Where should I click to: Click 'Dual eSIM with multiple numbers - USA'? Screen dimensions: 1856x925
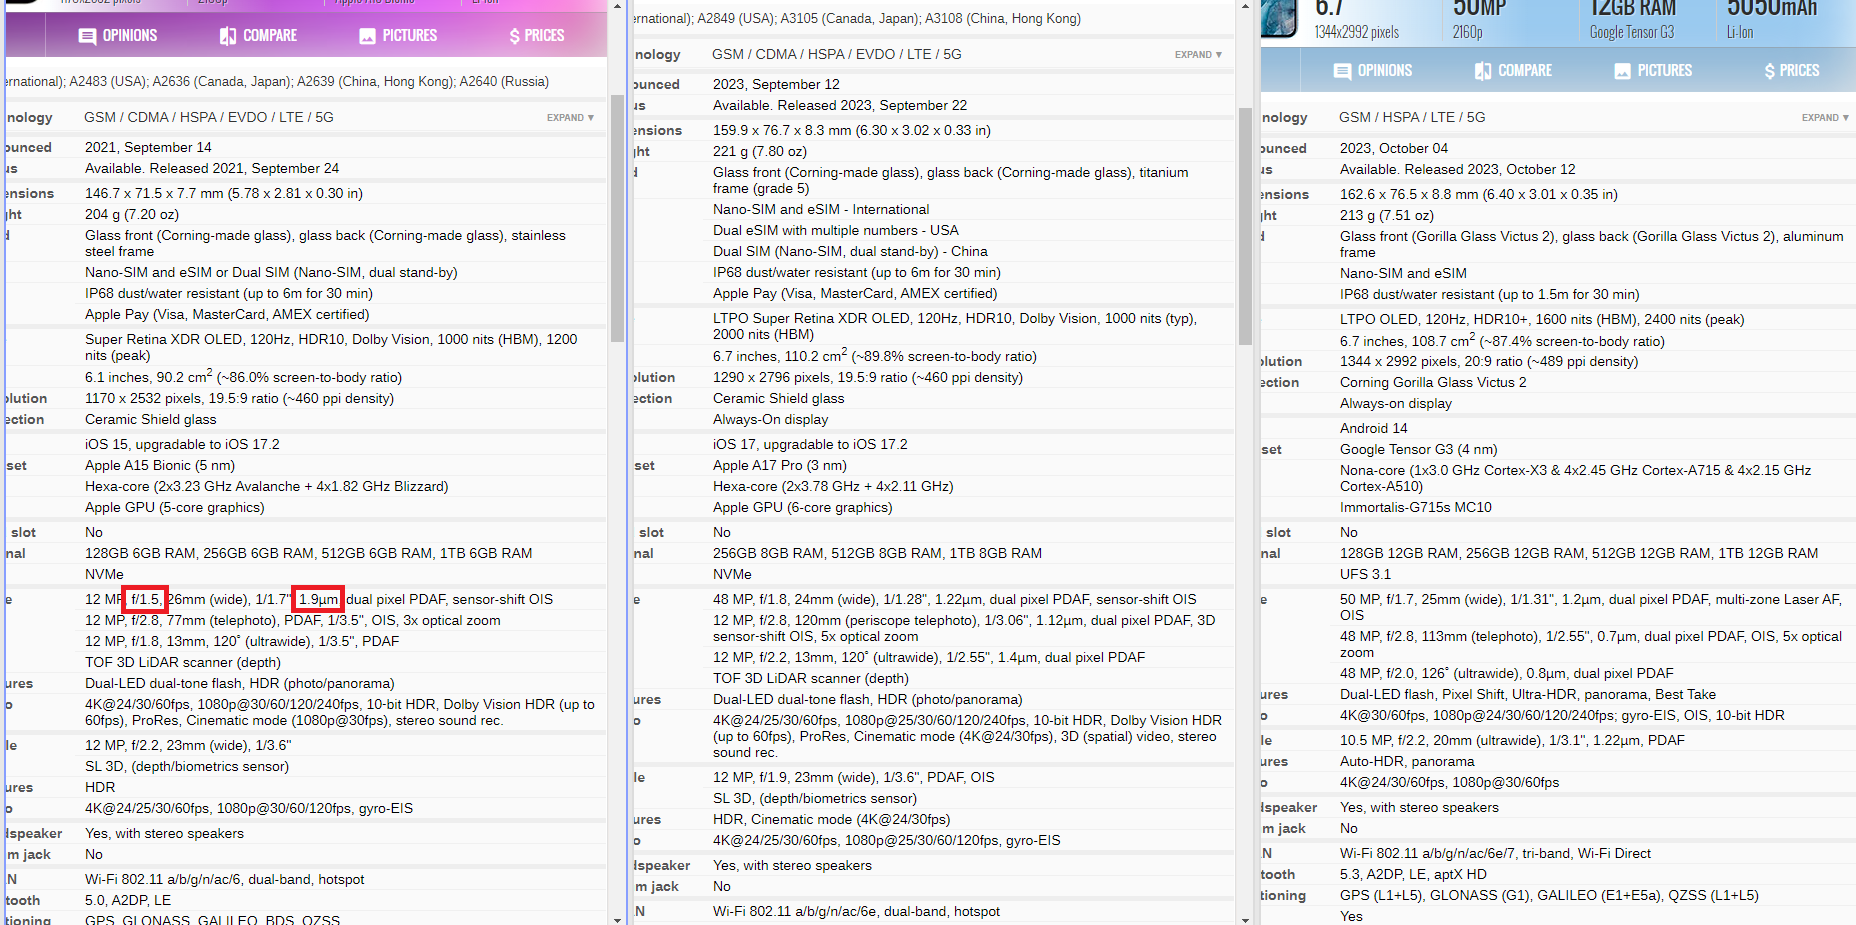836,230
